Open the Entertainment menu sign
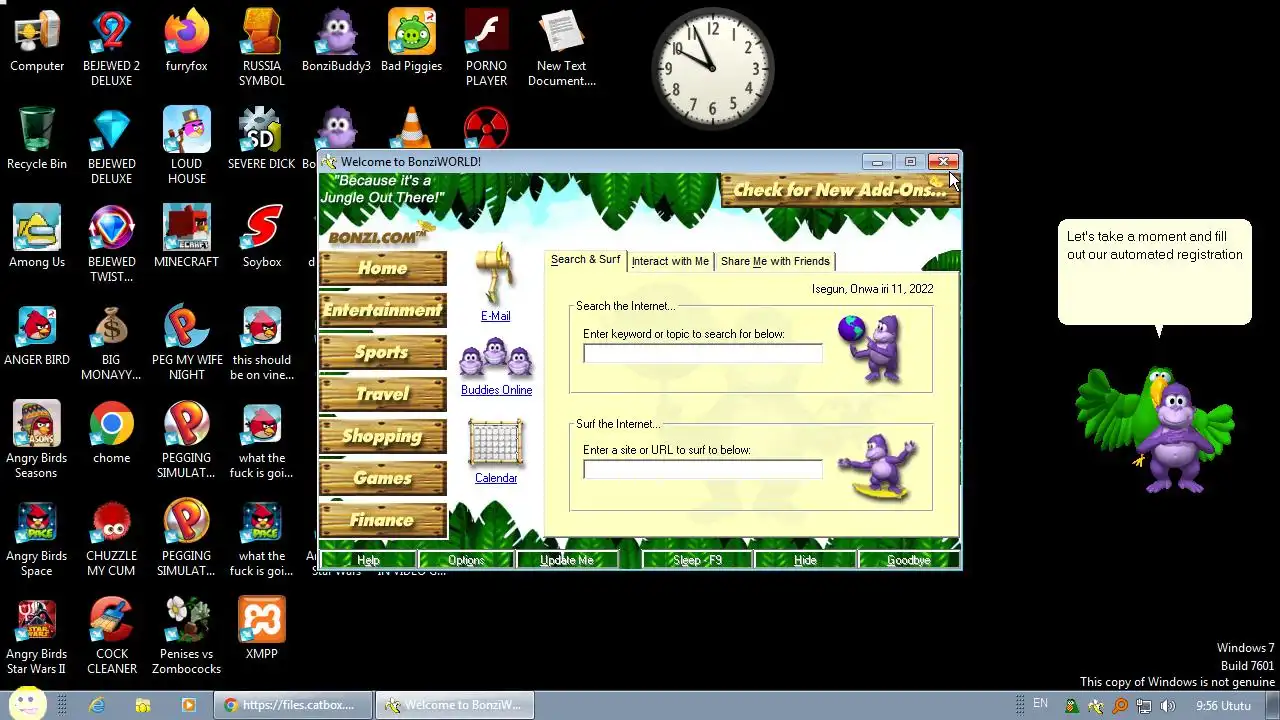The height and width of the screenshot is (720, 1280). (x=383, y=310)
